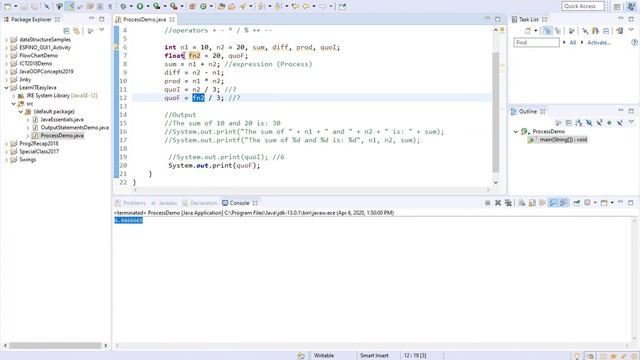Viewport: 640px width, 360px height.
Task: Click Outline sort icon in Outline toolbar
Action: (x=579, y=123)
